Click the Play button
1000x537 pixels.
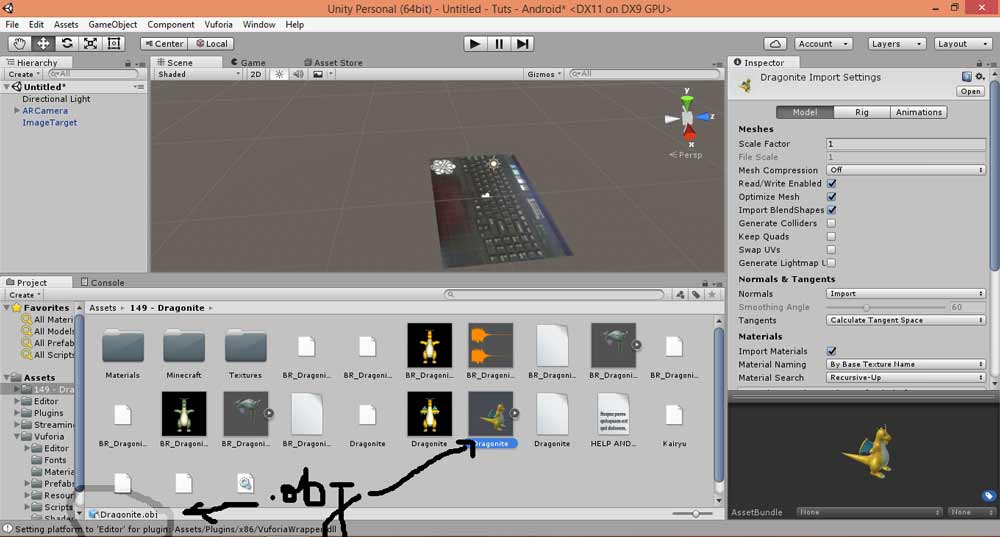point(474,43)
